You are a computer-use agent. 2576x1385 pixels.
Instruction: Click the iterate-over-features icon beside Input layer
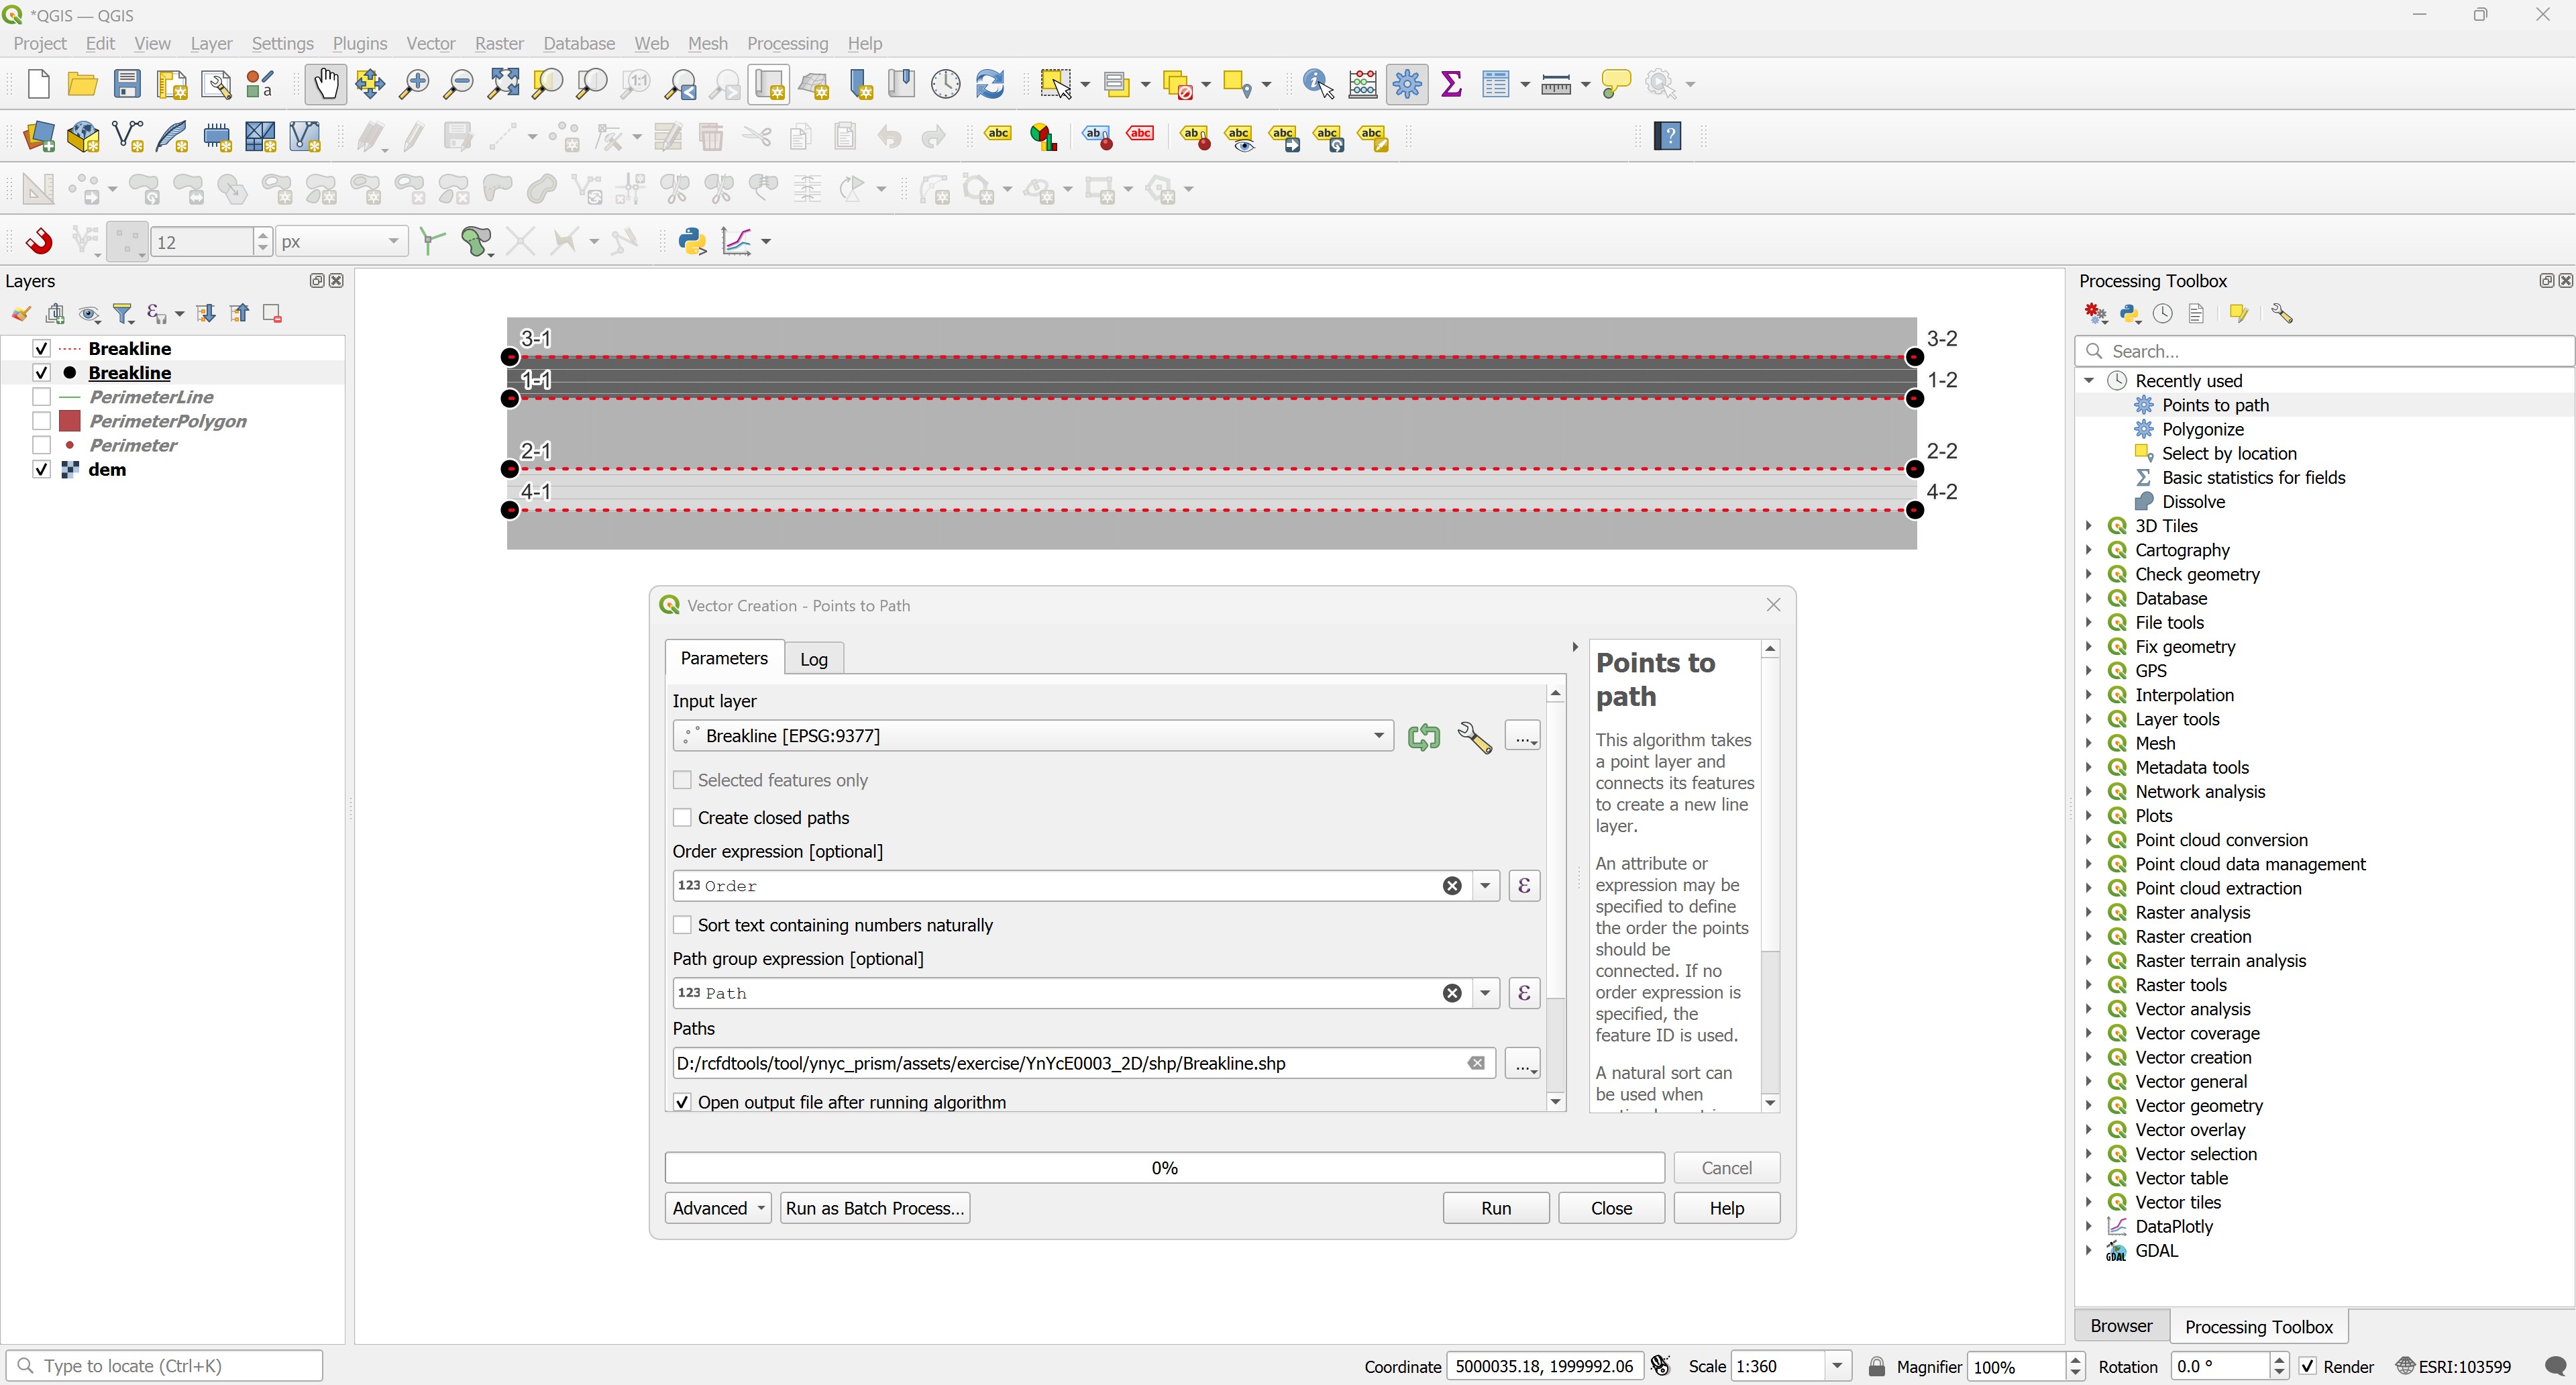click(1424, 737)
